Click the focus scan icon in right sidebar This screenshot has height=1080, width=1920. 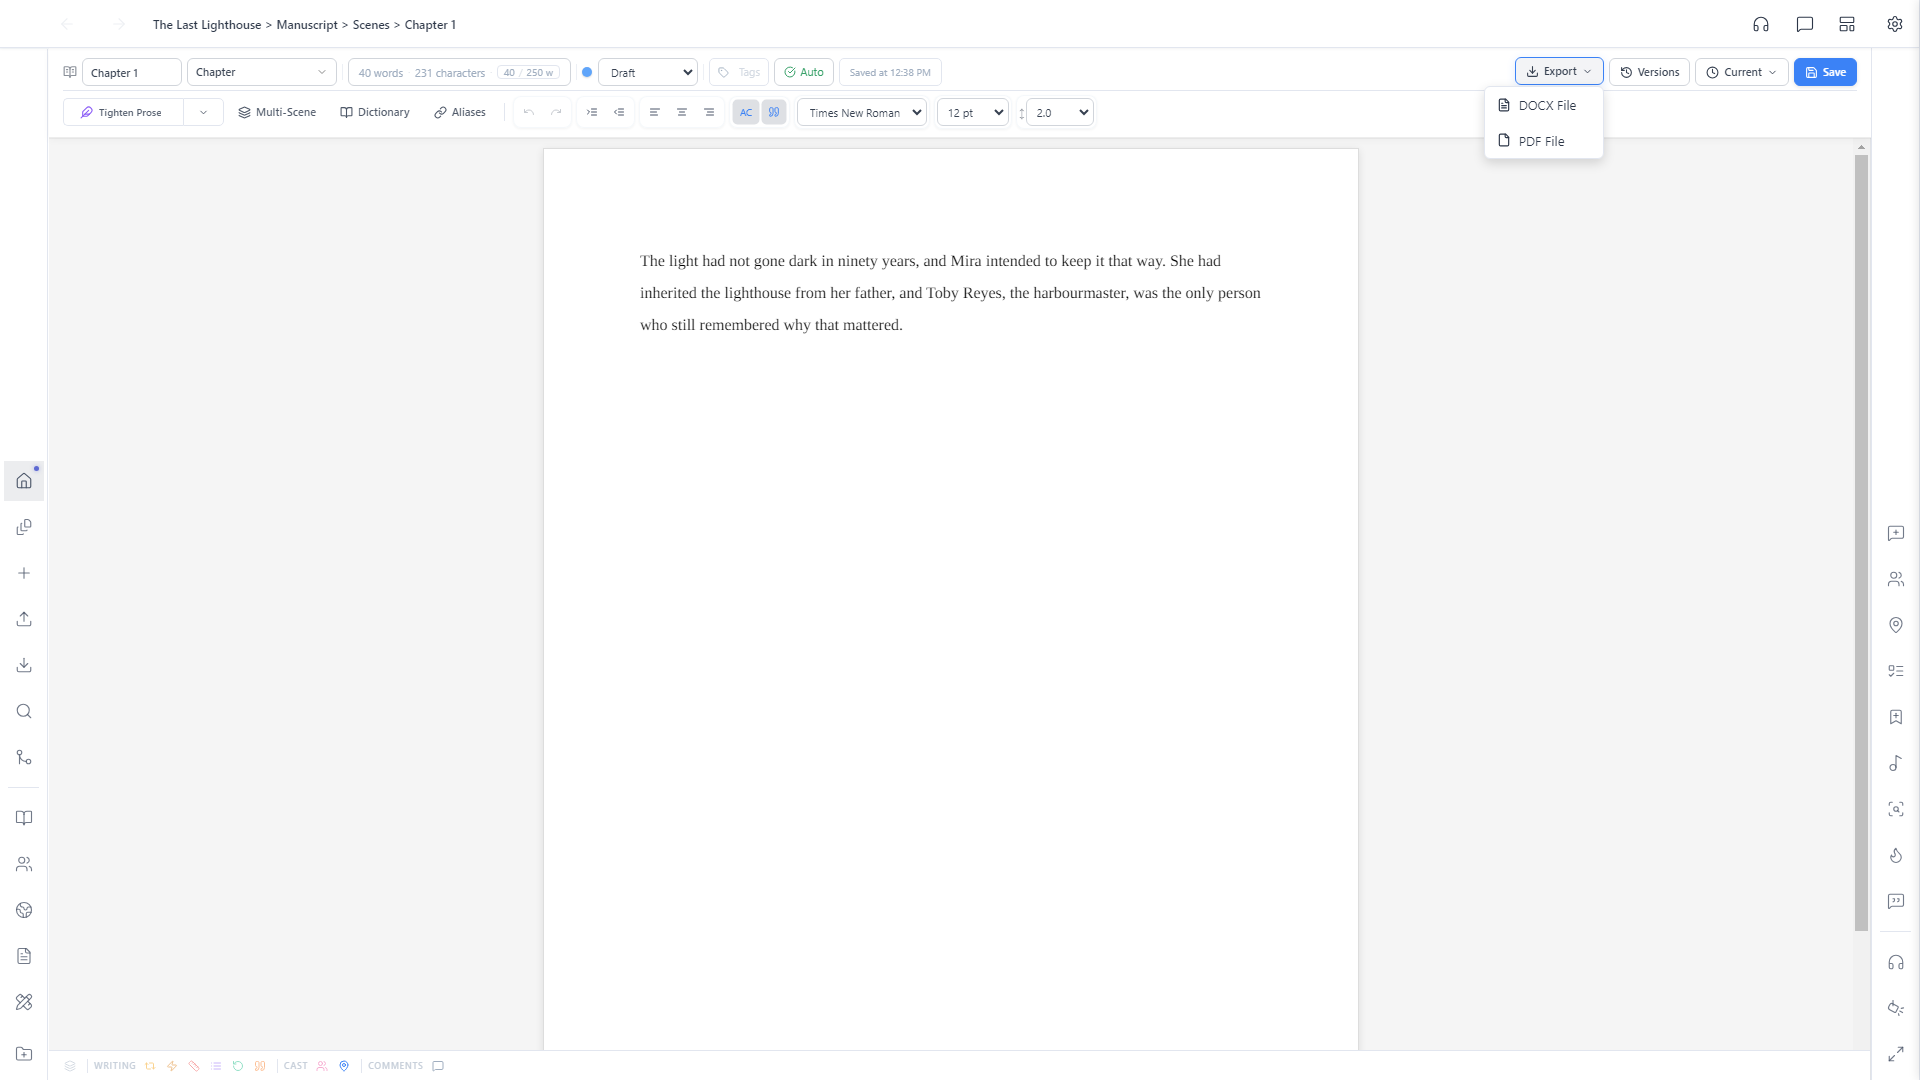pos(1896,809)
